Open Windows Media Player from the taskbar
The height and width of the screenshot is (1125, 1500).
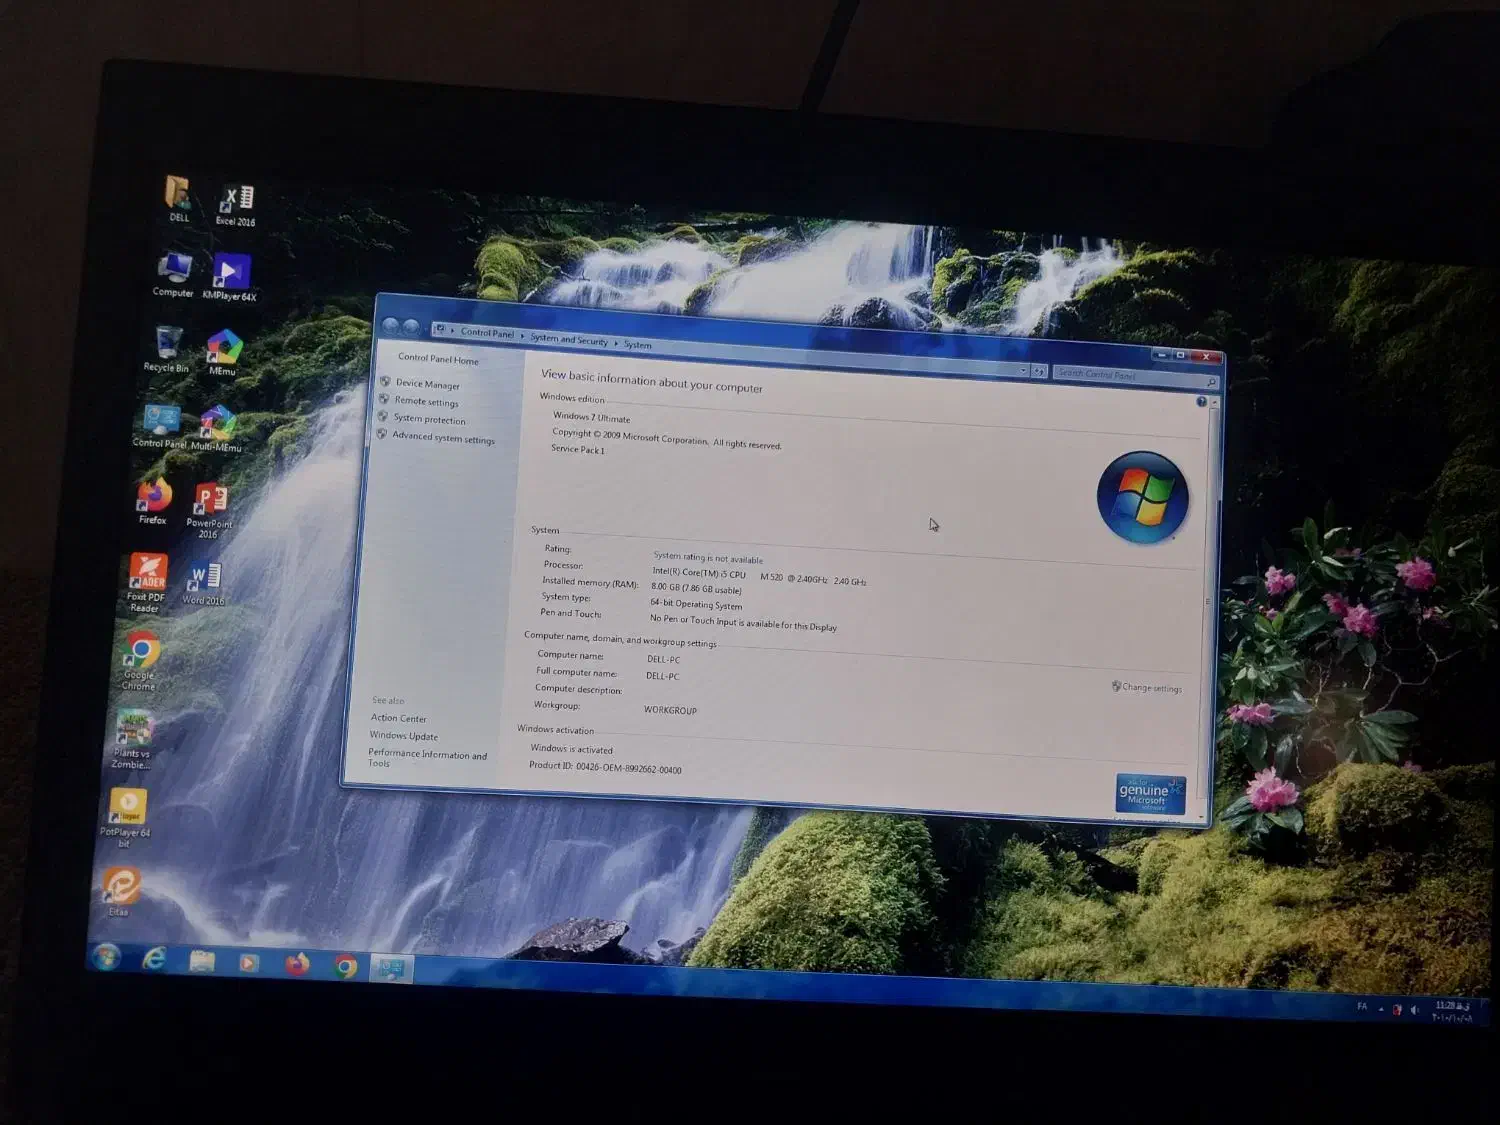pos(249,963)
